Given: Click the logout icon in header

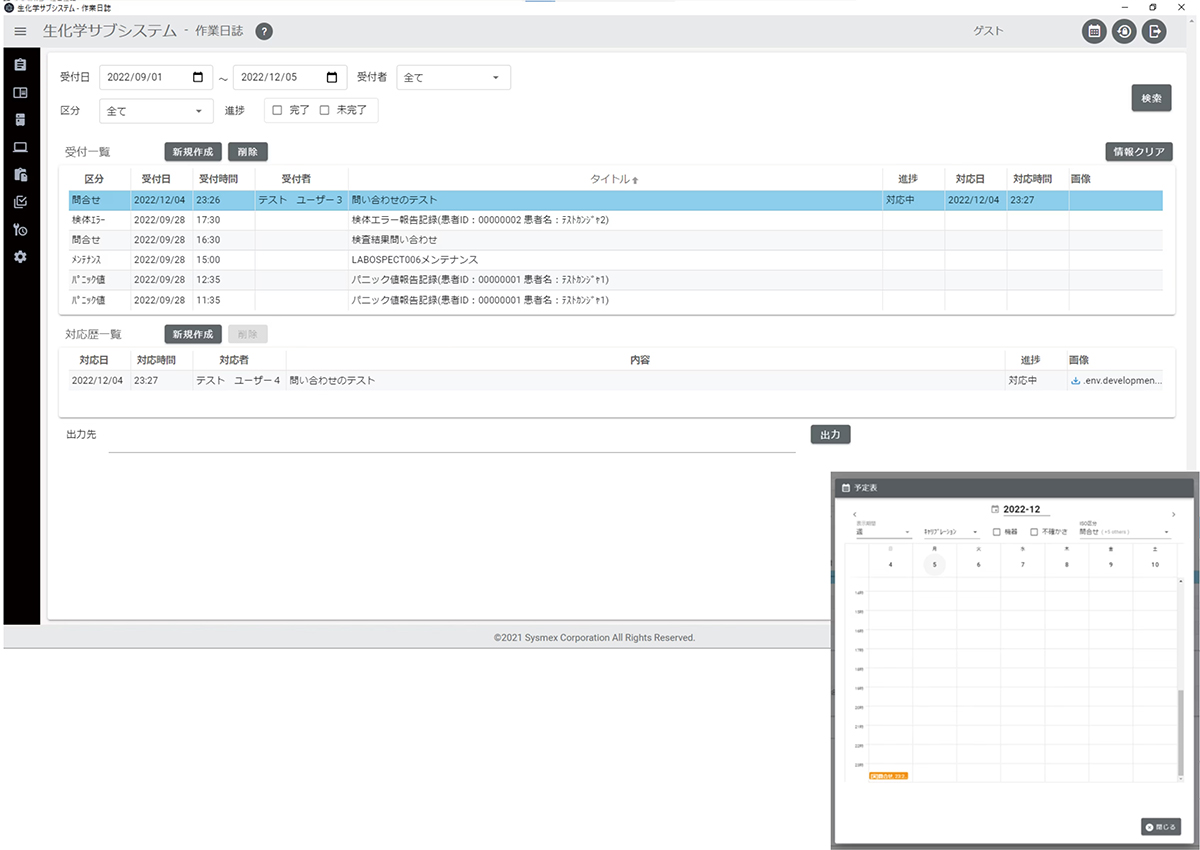Looking at the screenshot, I should coord(1154,31).
